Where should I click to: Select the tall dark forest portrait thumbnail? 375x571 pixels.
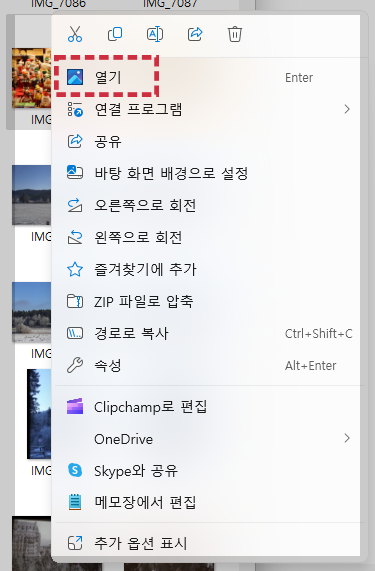pos(39,414)
